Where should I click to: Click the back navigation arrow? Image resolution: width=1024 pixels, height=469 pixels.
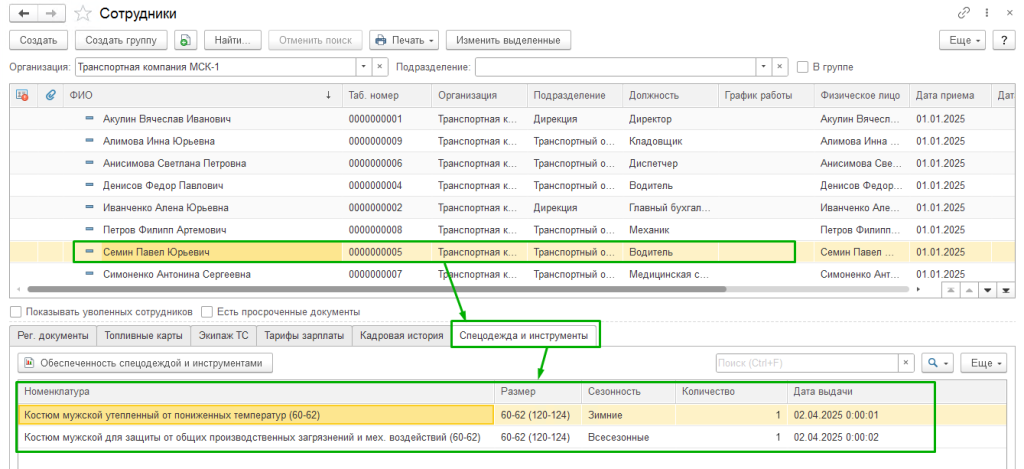pos(23,13)
